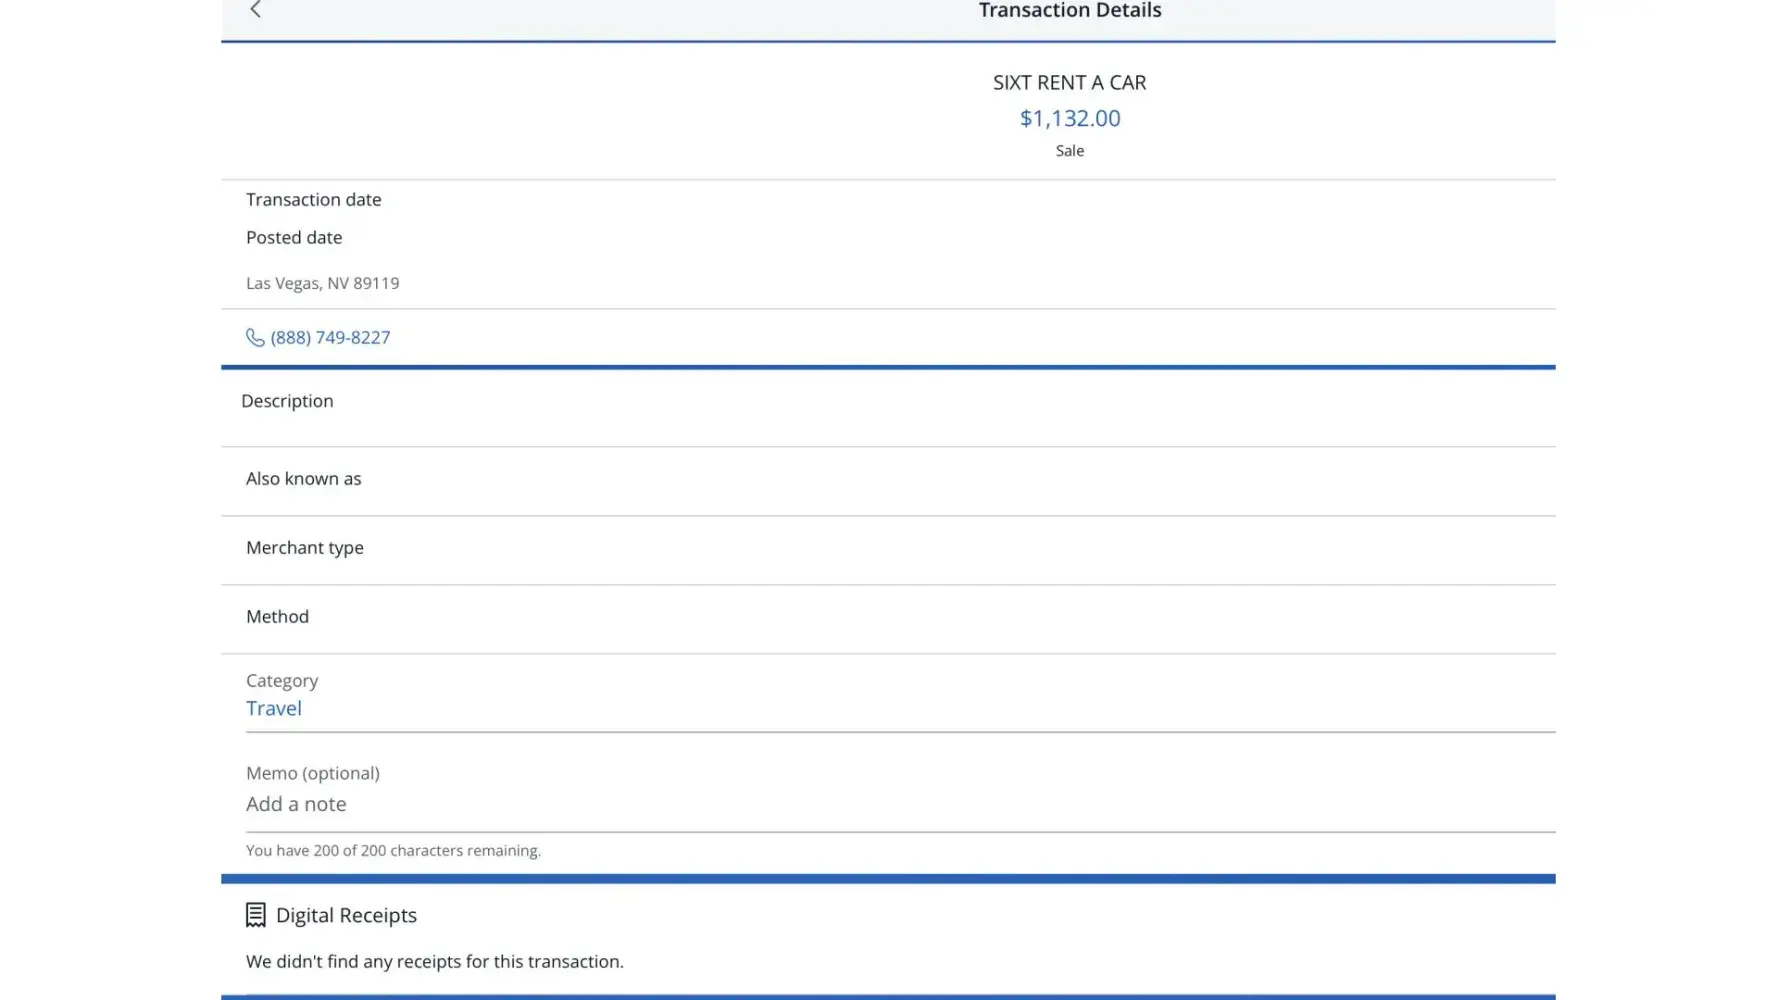
Task: Click the Las Vegas, NV 89119 address
Action: tap(322, 283)
